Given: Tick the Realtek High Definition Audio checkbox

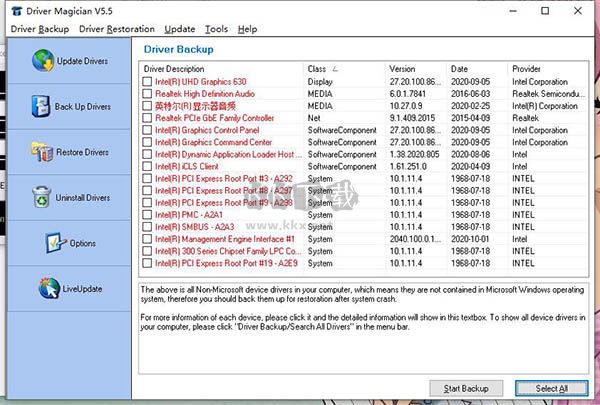Looking at the screenshot, I should point(148,93).
